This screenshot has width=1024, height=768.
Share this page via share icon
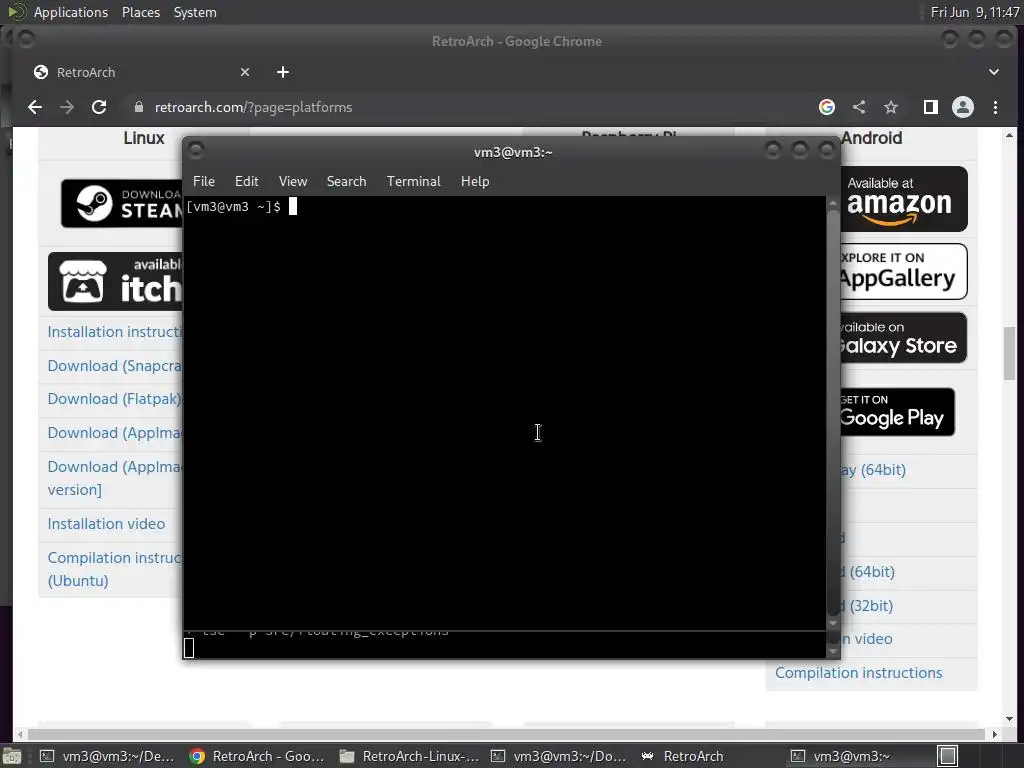point(859,107)
